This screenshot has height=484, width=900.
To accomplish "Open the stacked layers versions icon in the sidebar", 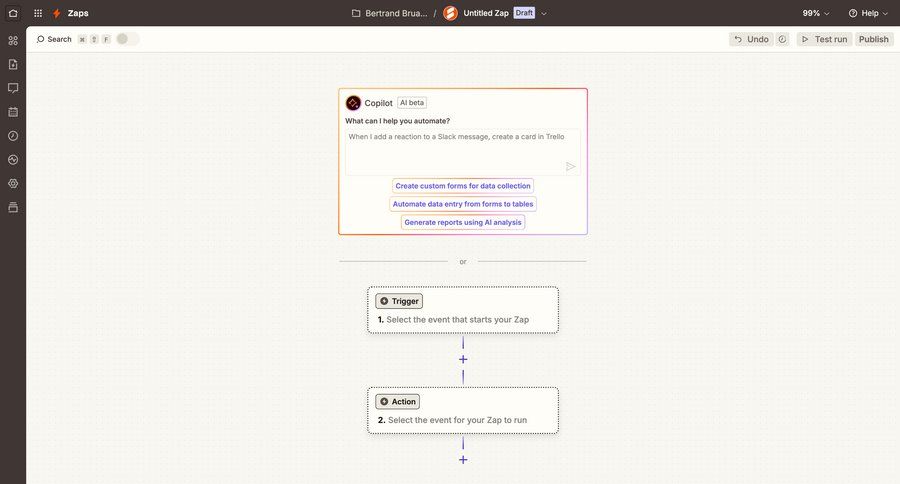I will 13,207.
